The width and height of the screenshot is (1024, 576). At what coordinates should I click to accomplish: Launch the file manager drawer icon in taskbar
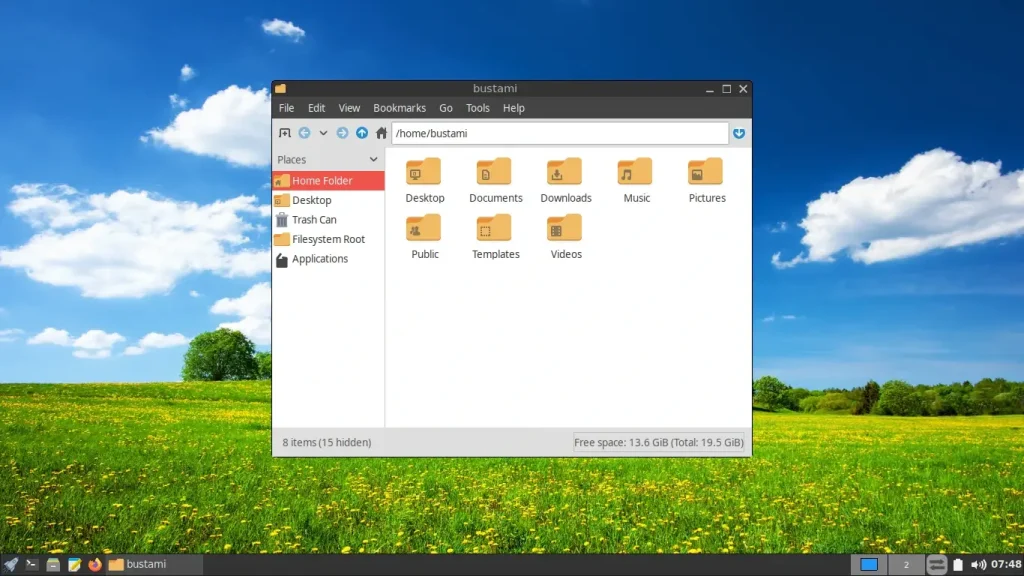tap(53, 564)
